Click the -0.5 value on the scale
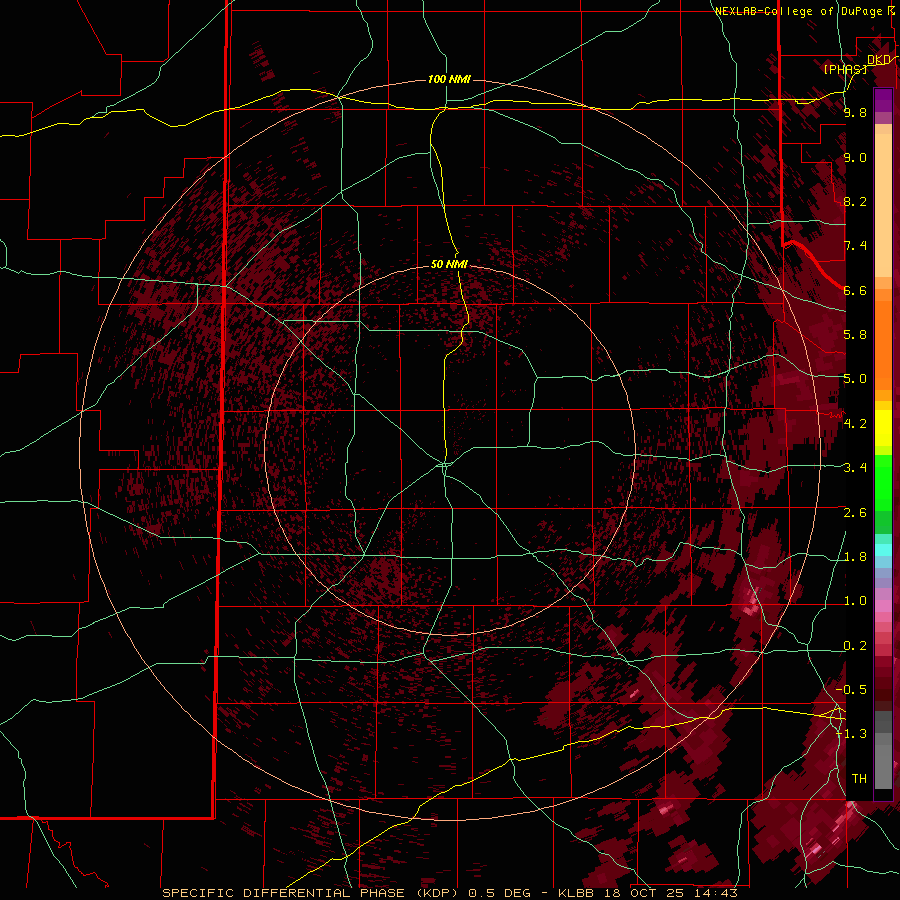900x900 pixels. (851, 689)
